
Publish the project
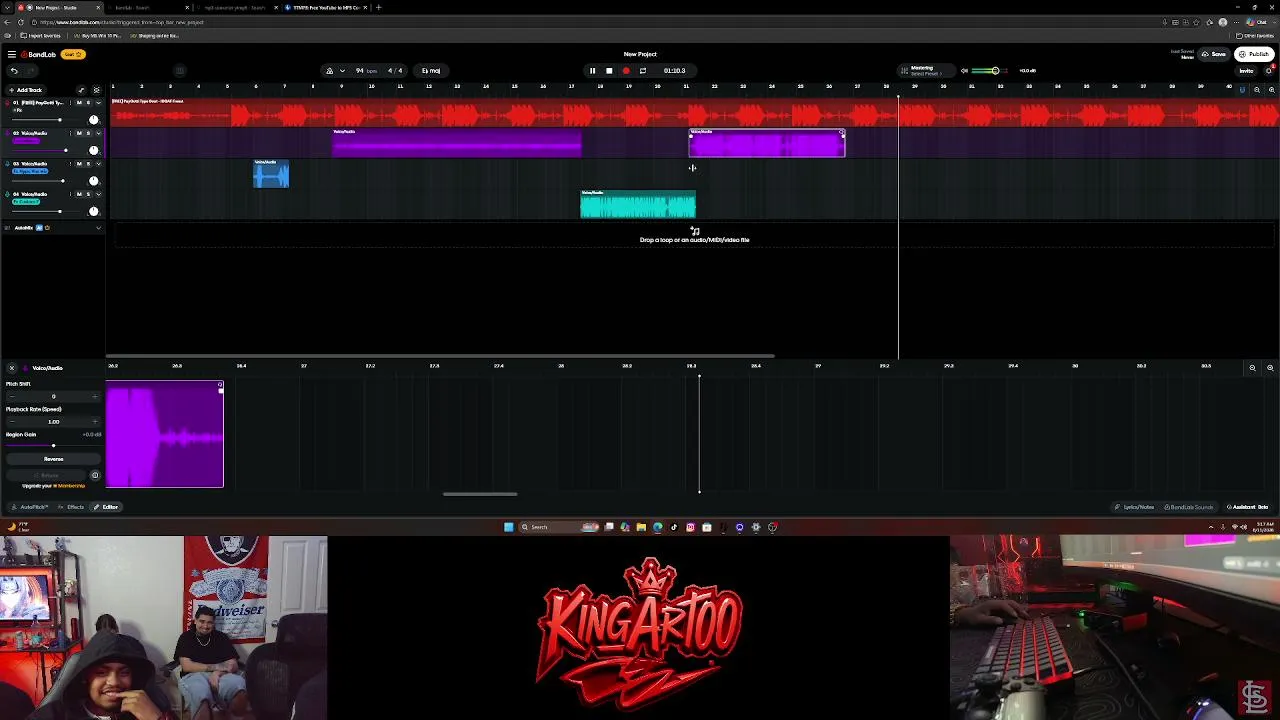[x=1254, y=54]
